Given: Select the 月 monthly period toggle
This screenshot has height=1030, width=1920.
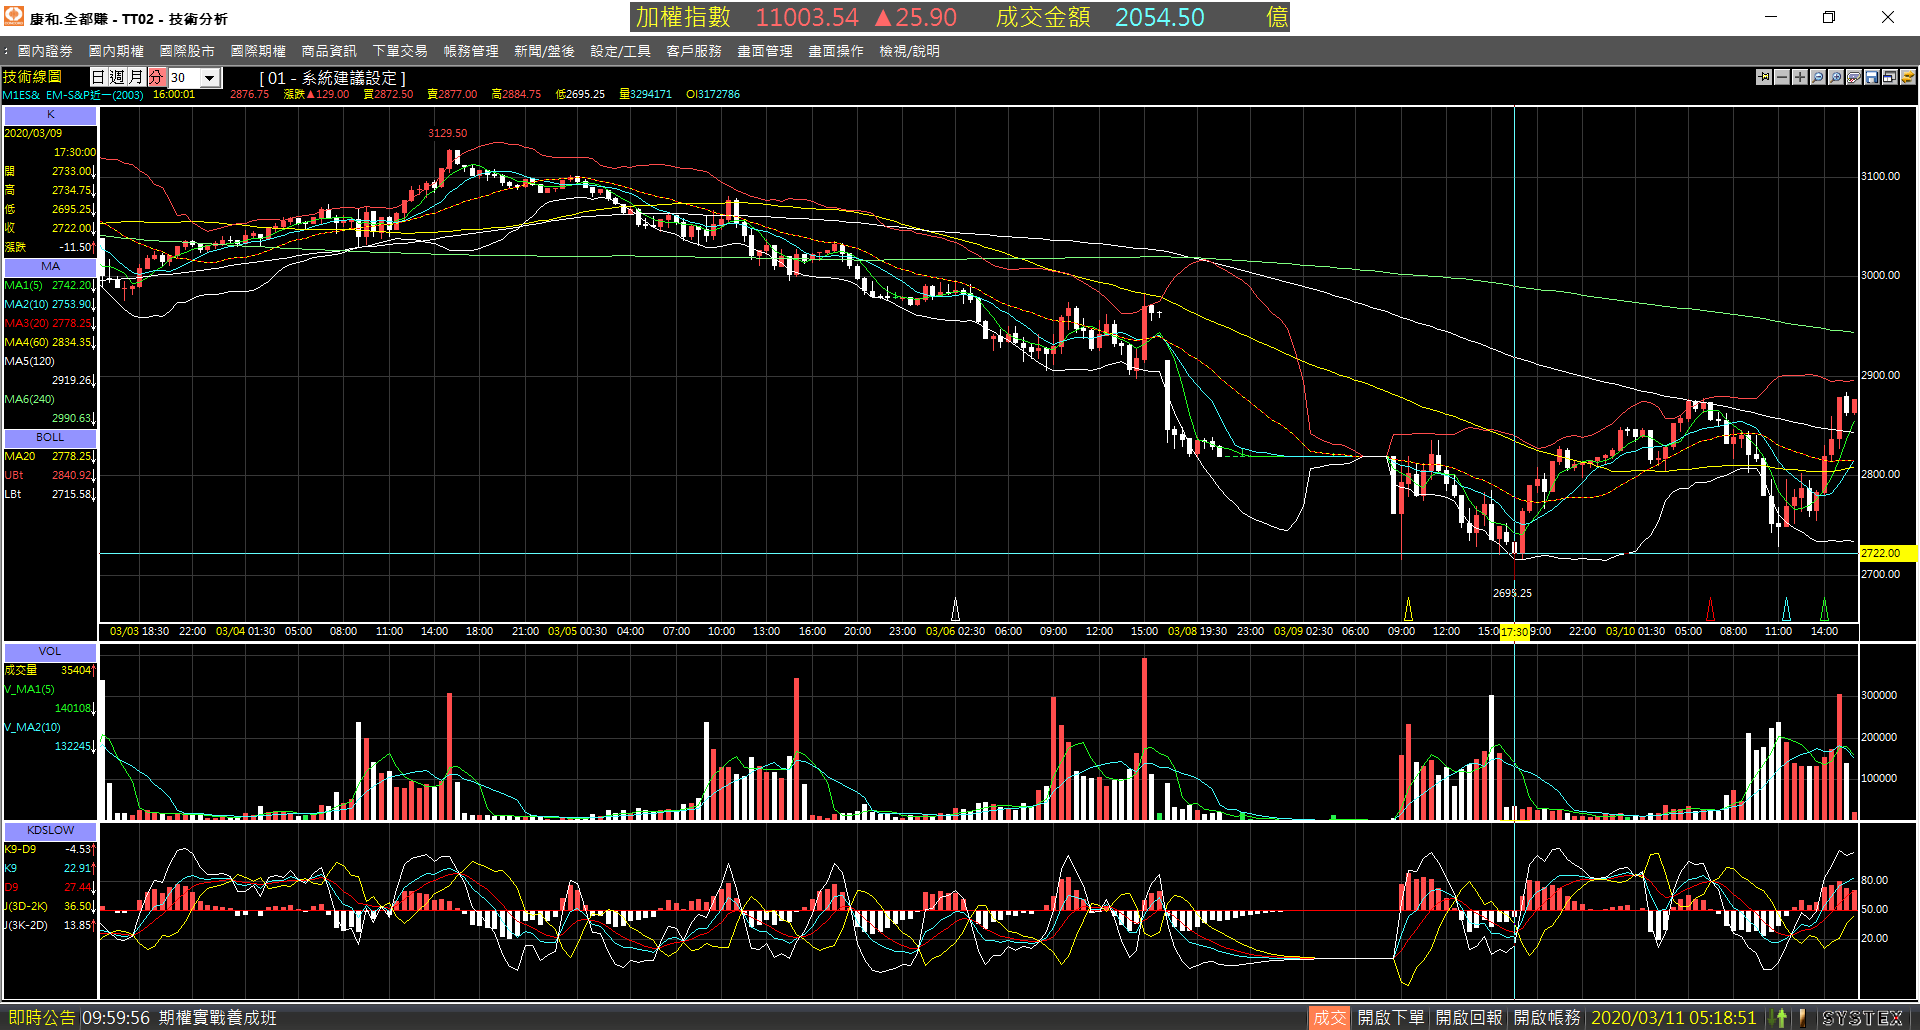Looking at the screenshot, I should pyautogui.click(x=136, y=77).
